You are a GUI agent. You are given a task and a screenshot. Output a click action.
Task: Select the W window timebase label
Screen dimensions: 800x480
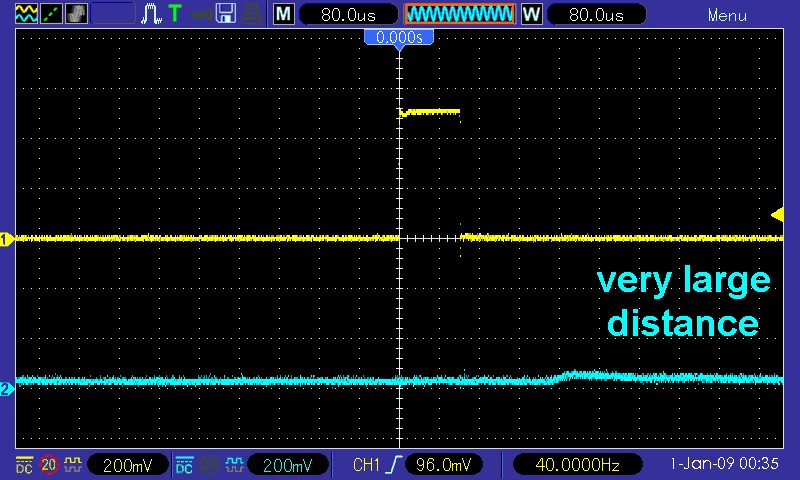530,14
